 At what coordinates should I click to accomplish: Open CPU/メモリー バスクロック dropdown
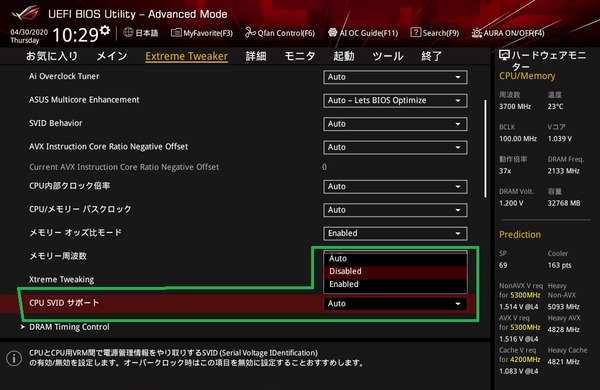tap(395, 210)
